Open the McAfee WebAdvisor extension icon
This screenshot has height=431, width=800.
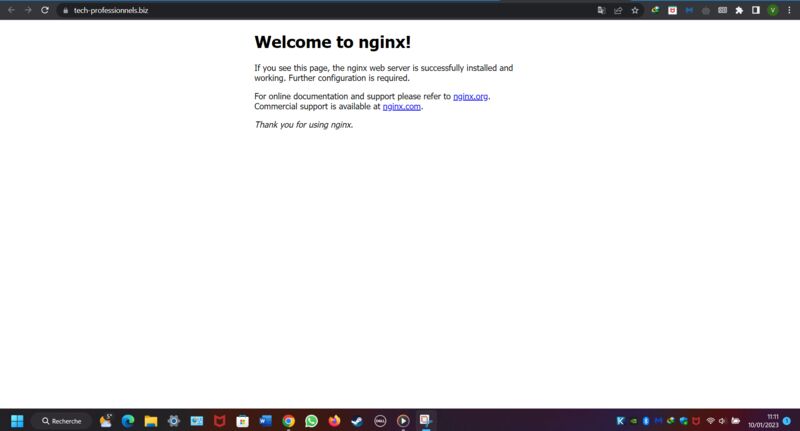[x=672, y=10]
